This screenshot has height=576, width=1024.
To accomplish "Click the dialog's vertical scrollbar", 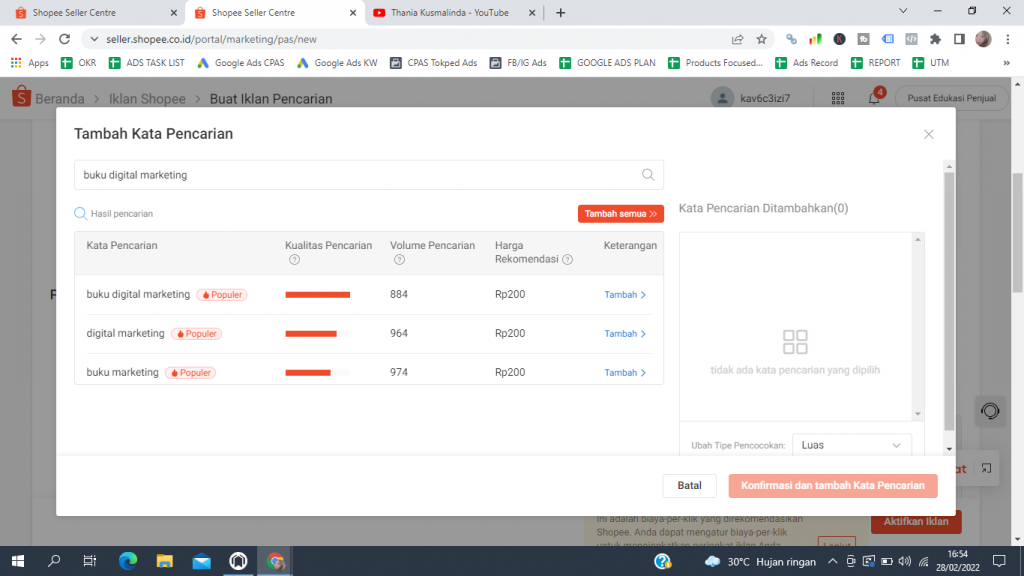I will pyautogui.click(x=949, y=300).
